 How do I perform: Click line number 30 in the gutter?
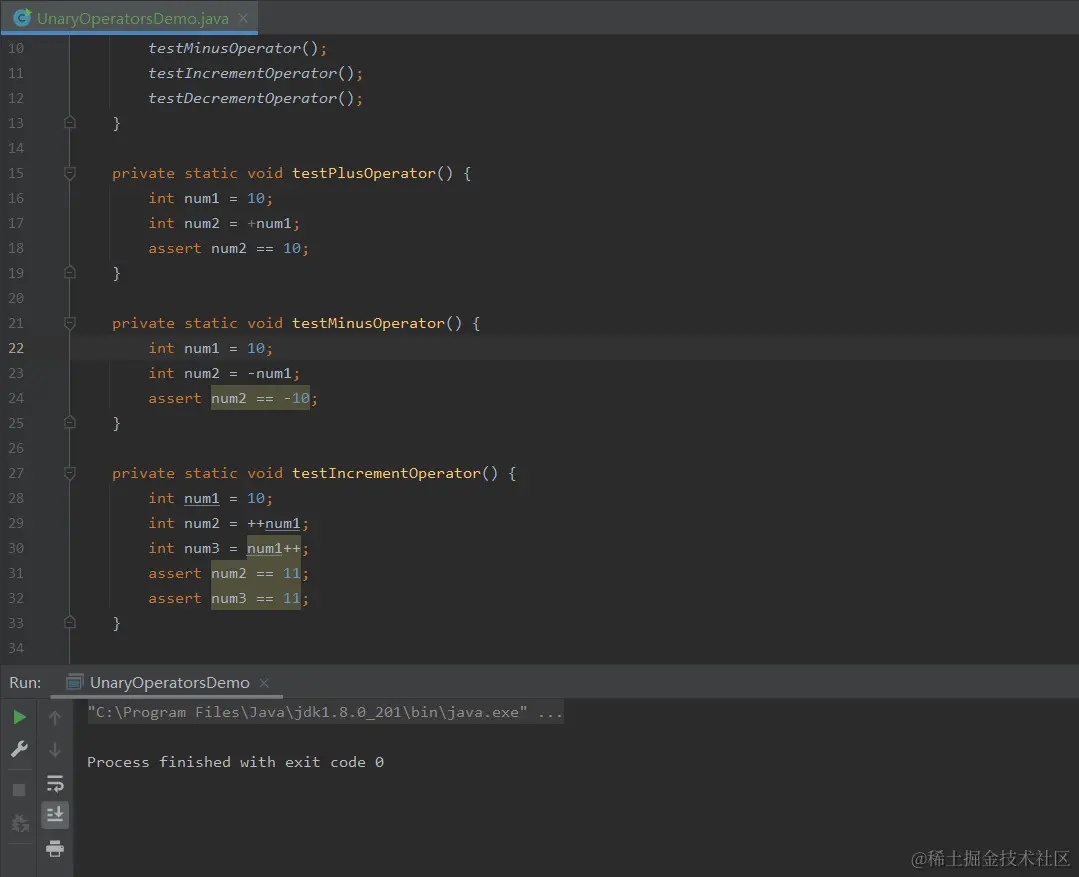[16, 548]
